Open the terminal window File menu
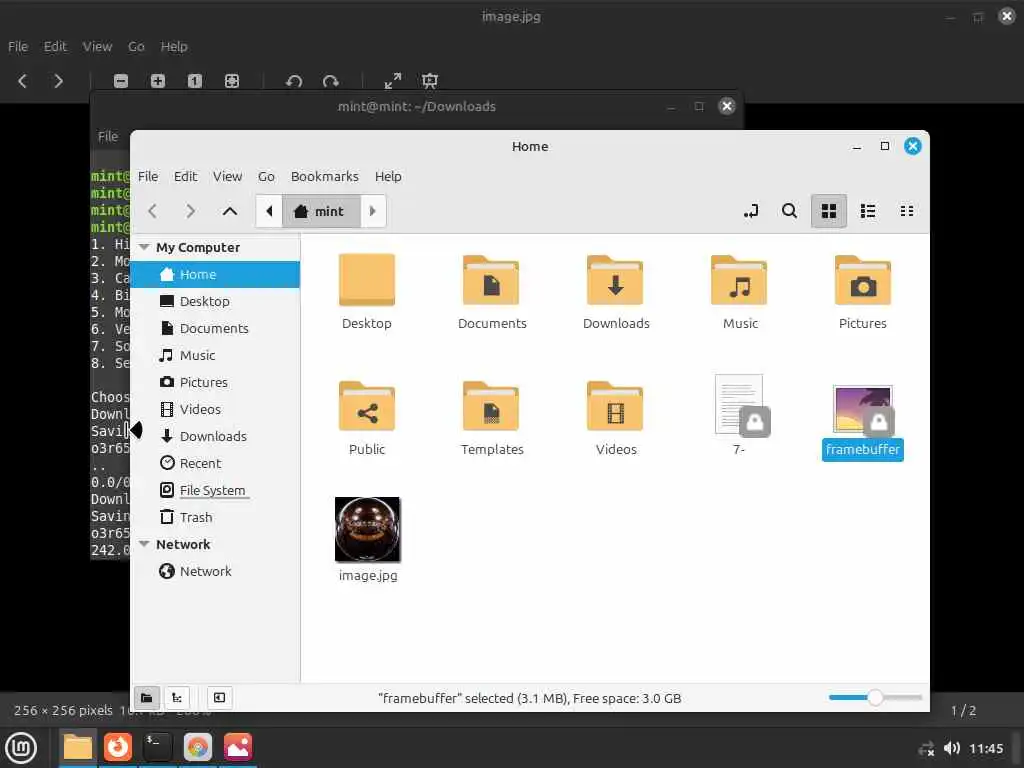 pyautogui.click(x=108, y=136)
